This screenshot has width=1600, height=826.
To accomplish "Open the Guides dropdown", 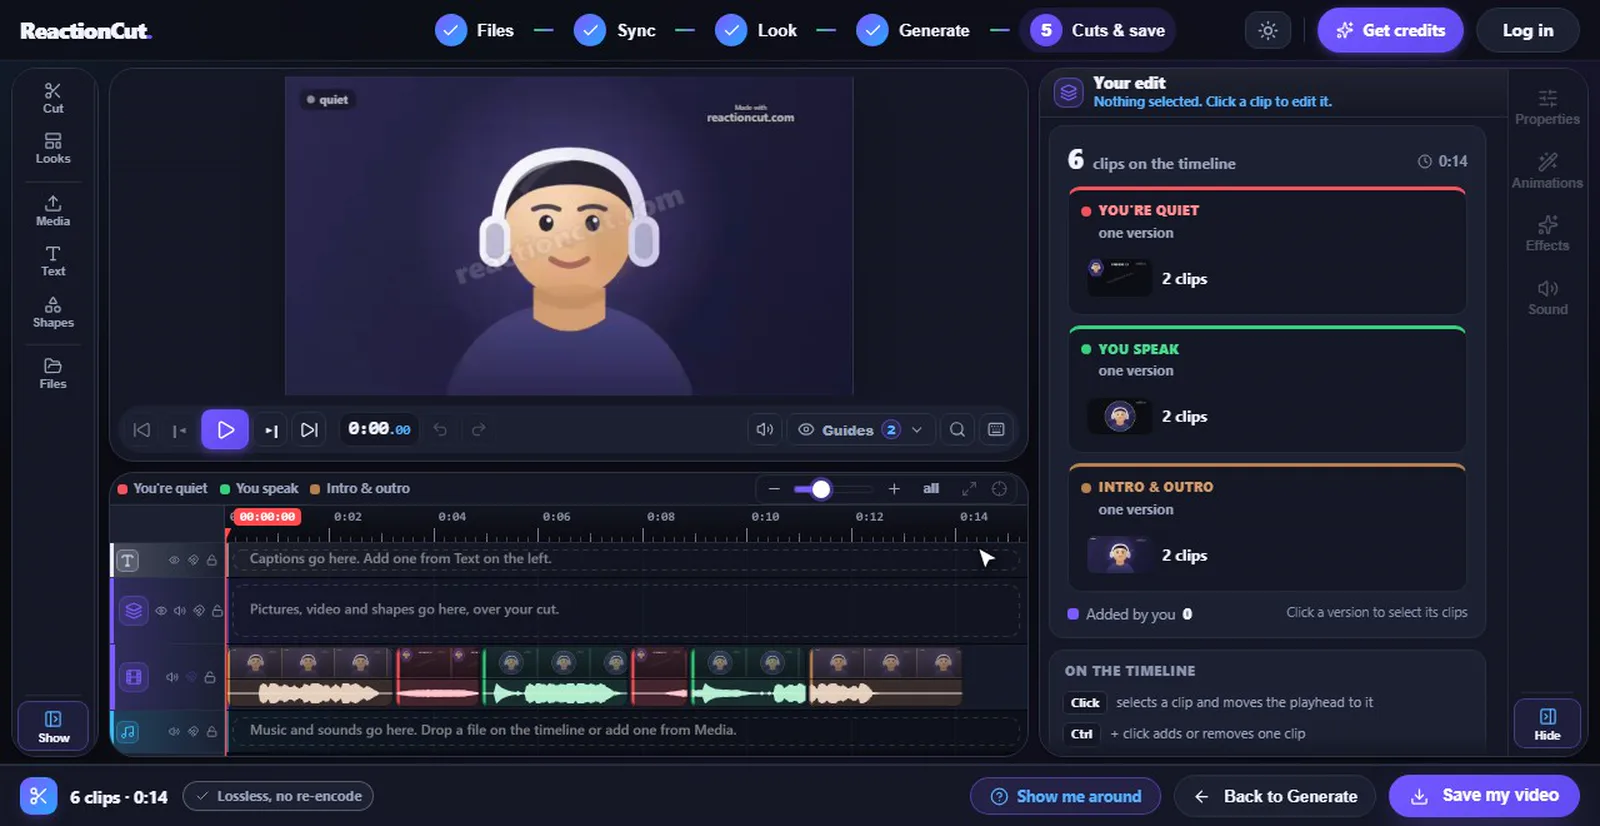I will 861,429.
